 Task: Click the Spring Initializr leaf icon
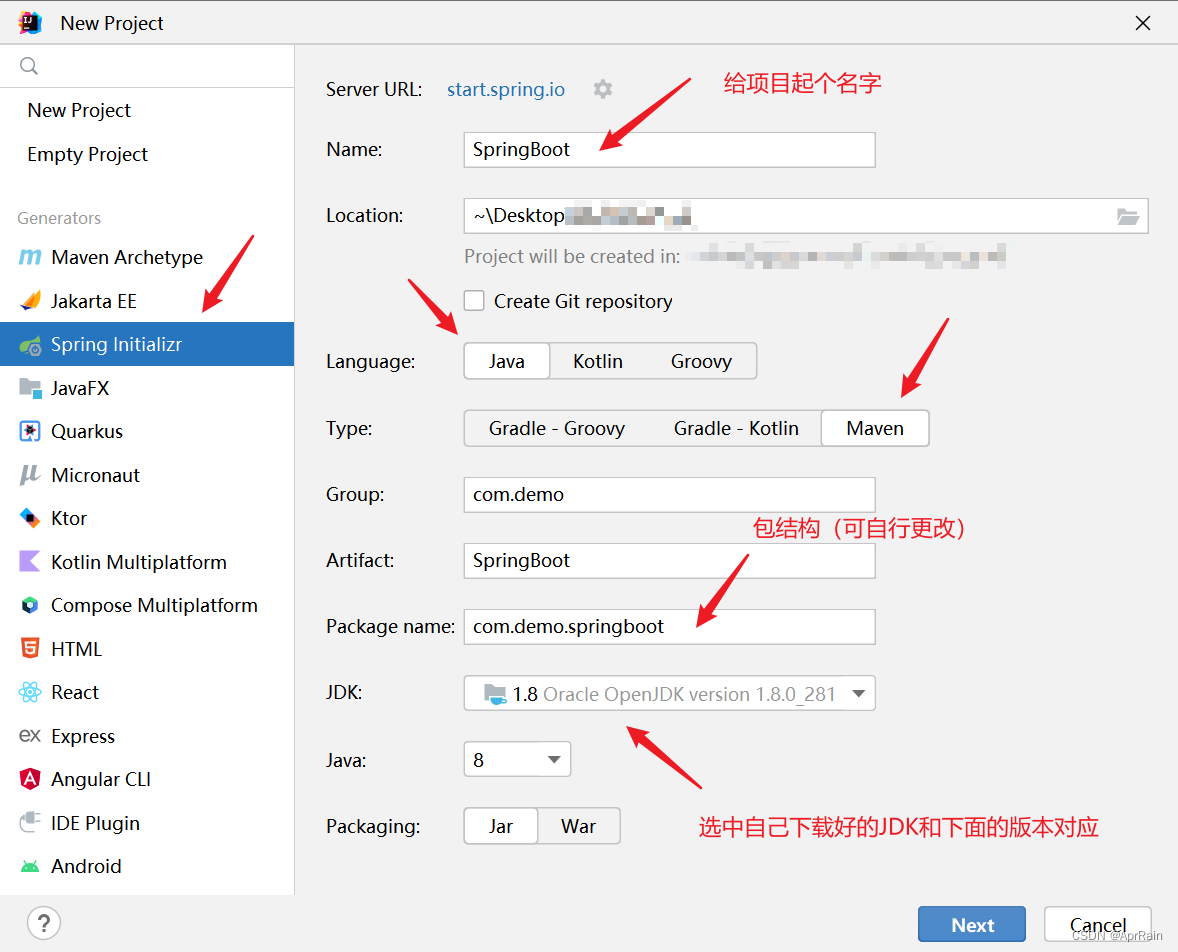tap(30, 345)
